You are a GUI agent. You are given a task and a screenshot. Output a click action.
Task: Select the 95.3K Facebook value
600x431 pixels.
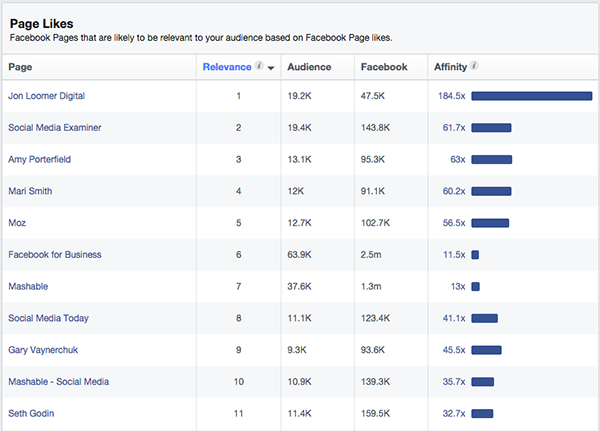pos(373,160)
